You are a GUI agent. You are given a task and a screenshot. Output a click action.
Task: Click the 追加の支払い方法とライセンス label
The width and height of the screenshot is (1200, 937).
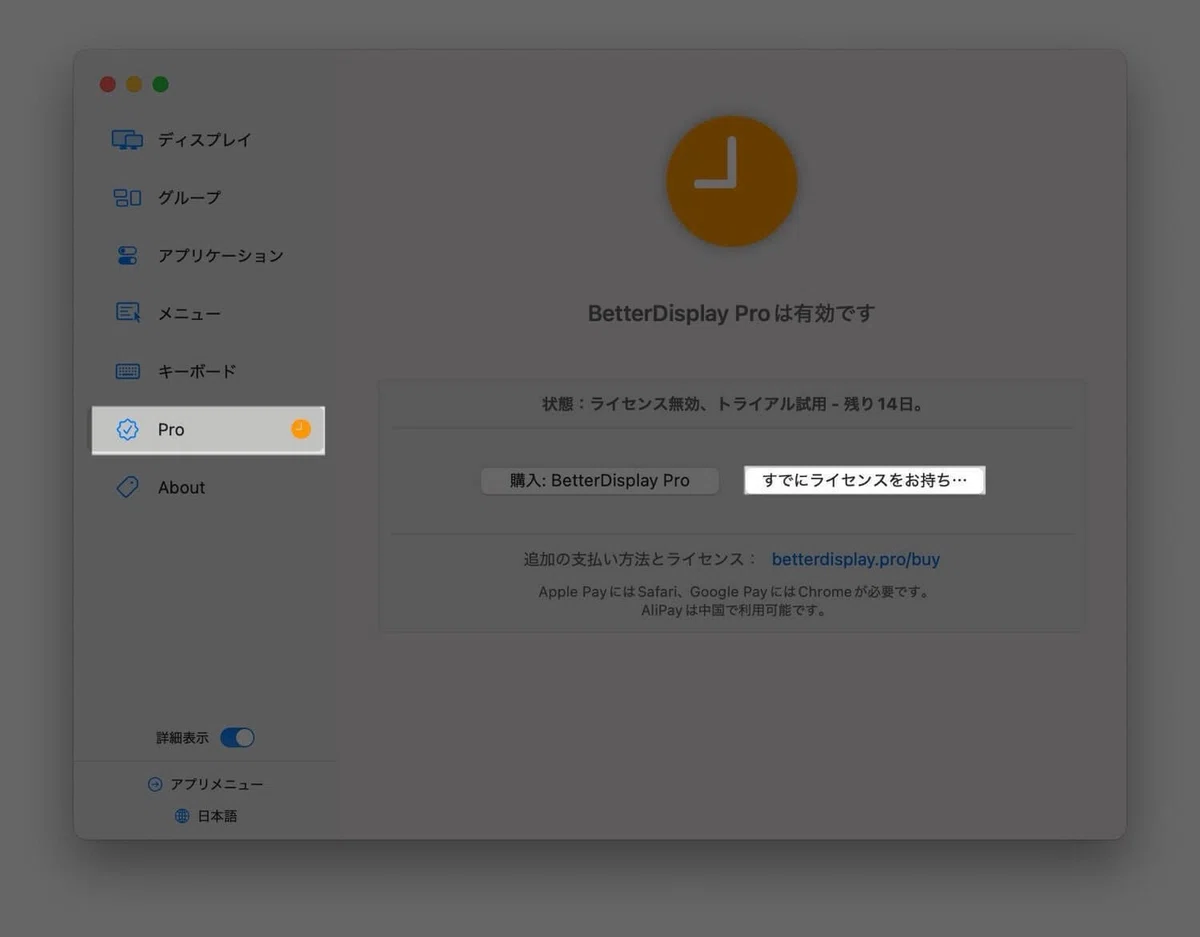[x=640, y=560]
